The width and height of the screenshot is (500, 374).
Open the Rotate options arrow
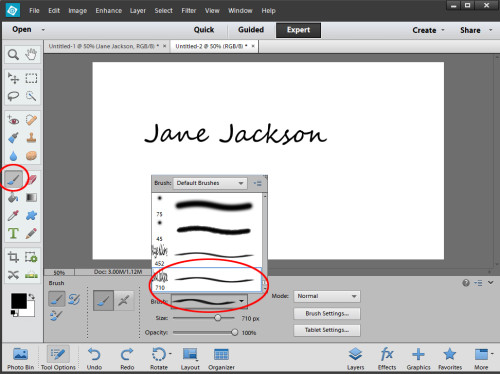click(170, 353)
